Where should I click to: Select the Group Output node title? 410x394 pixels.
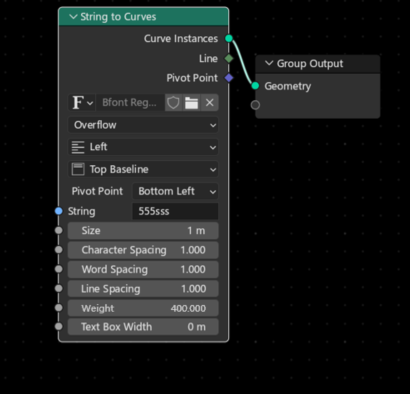[x=310, y=63]
